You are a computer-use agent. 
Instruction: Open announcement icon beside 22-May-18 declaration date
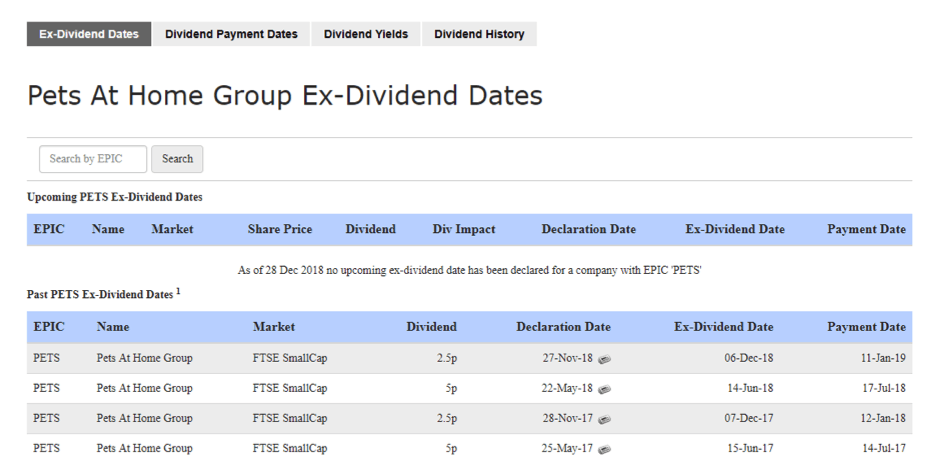[604, 390]
